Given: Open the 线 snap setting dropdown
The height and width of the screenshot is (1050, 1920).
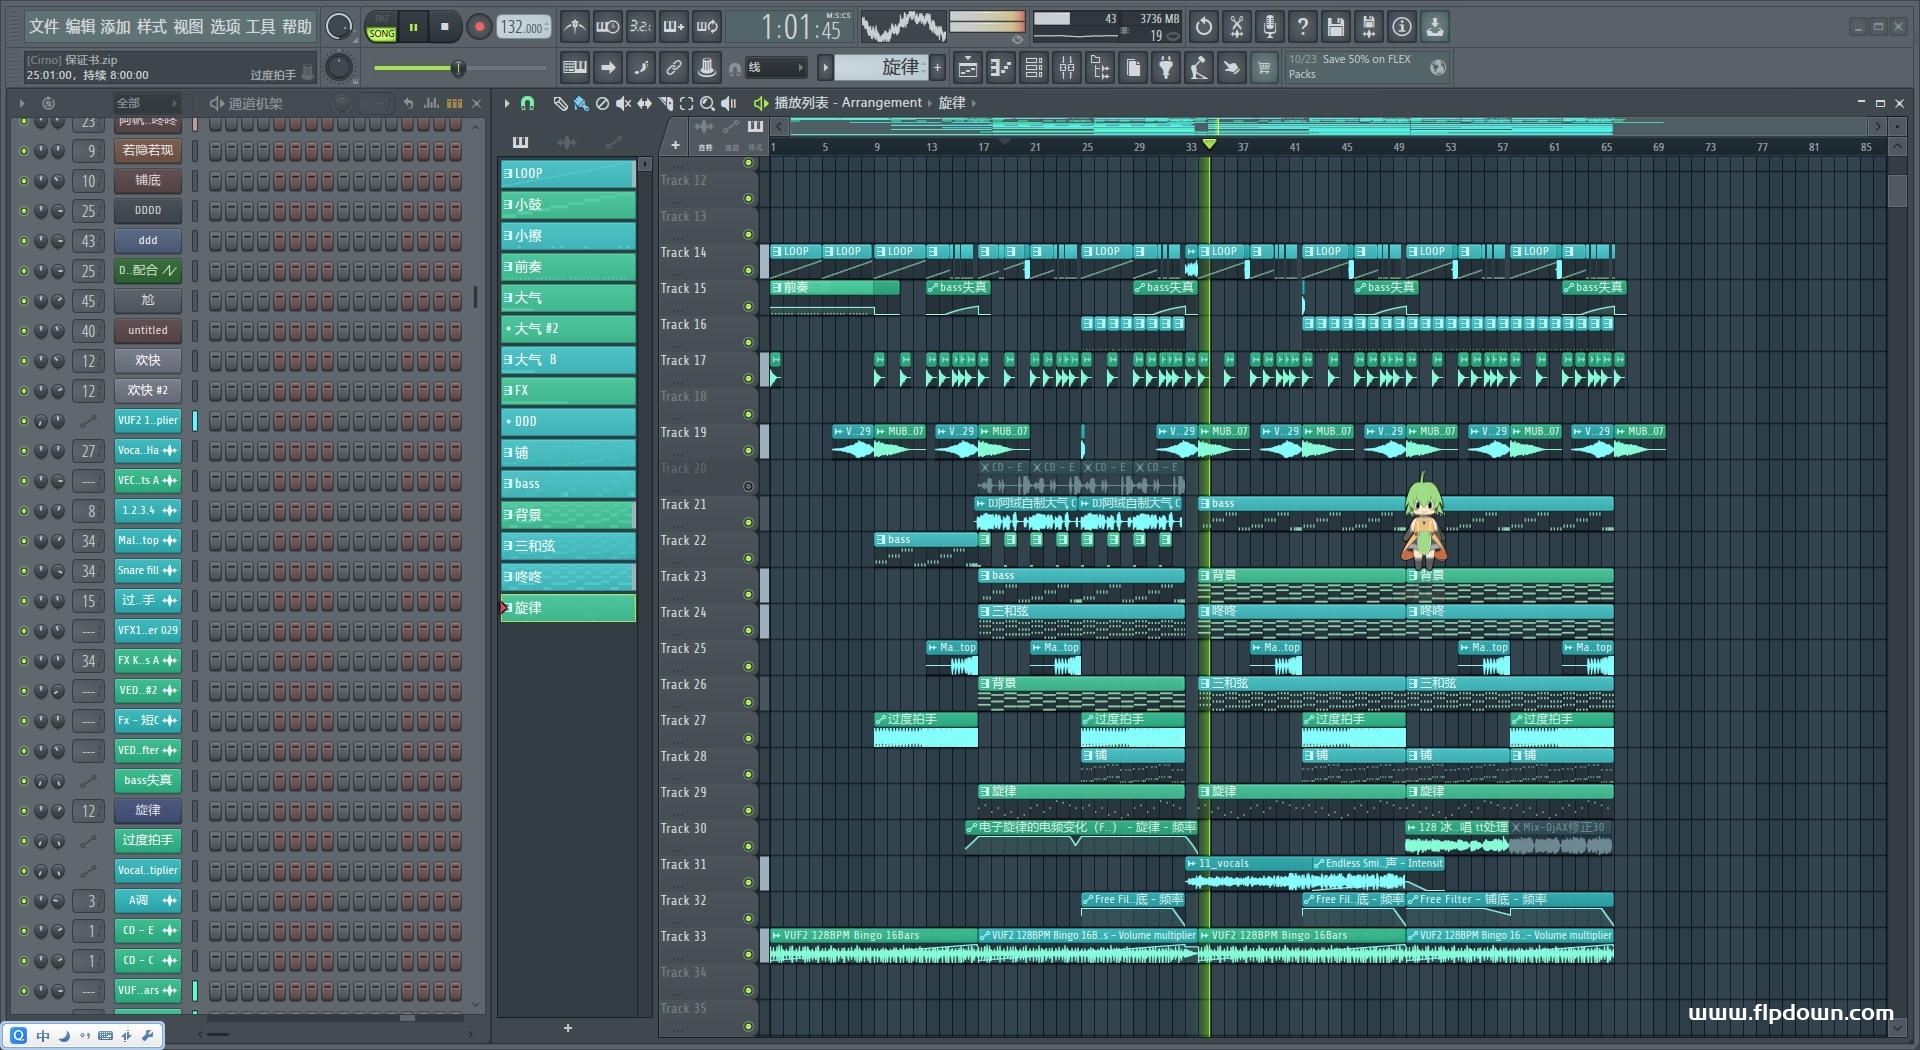Looking at the screenshot, I should [776, 68].
